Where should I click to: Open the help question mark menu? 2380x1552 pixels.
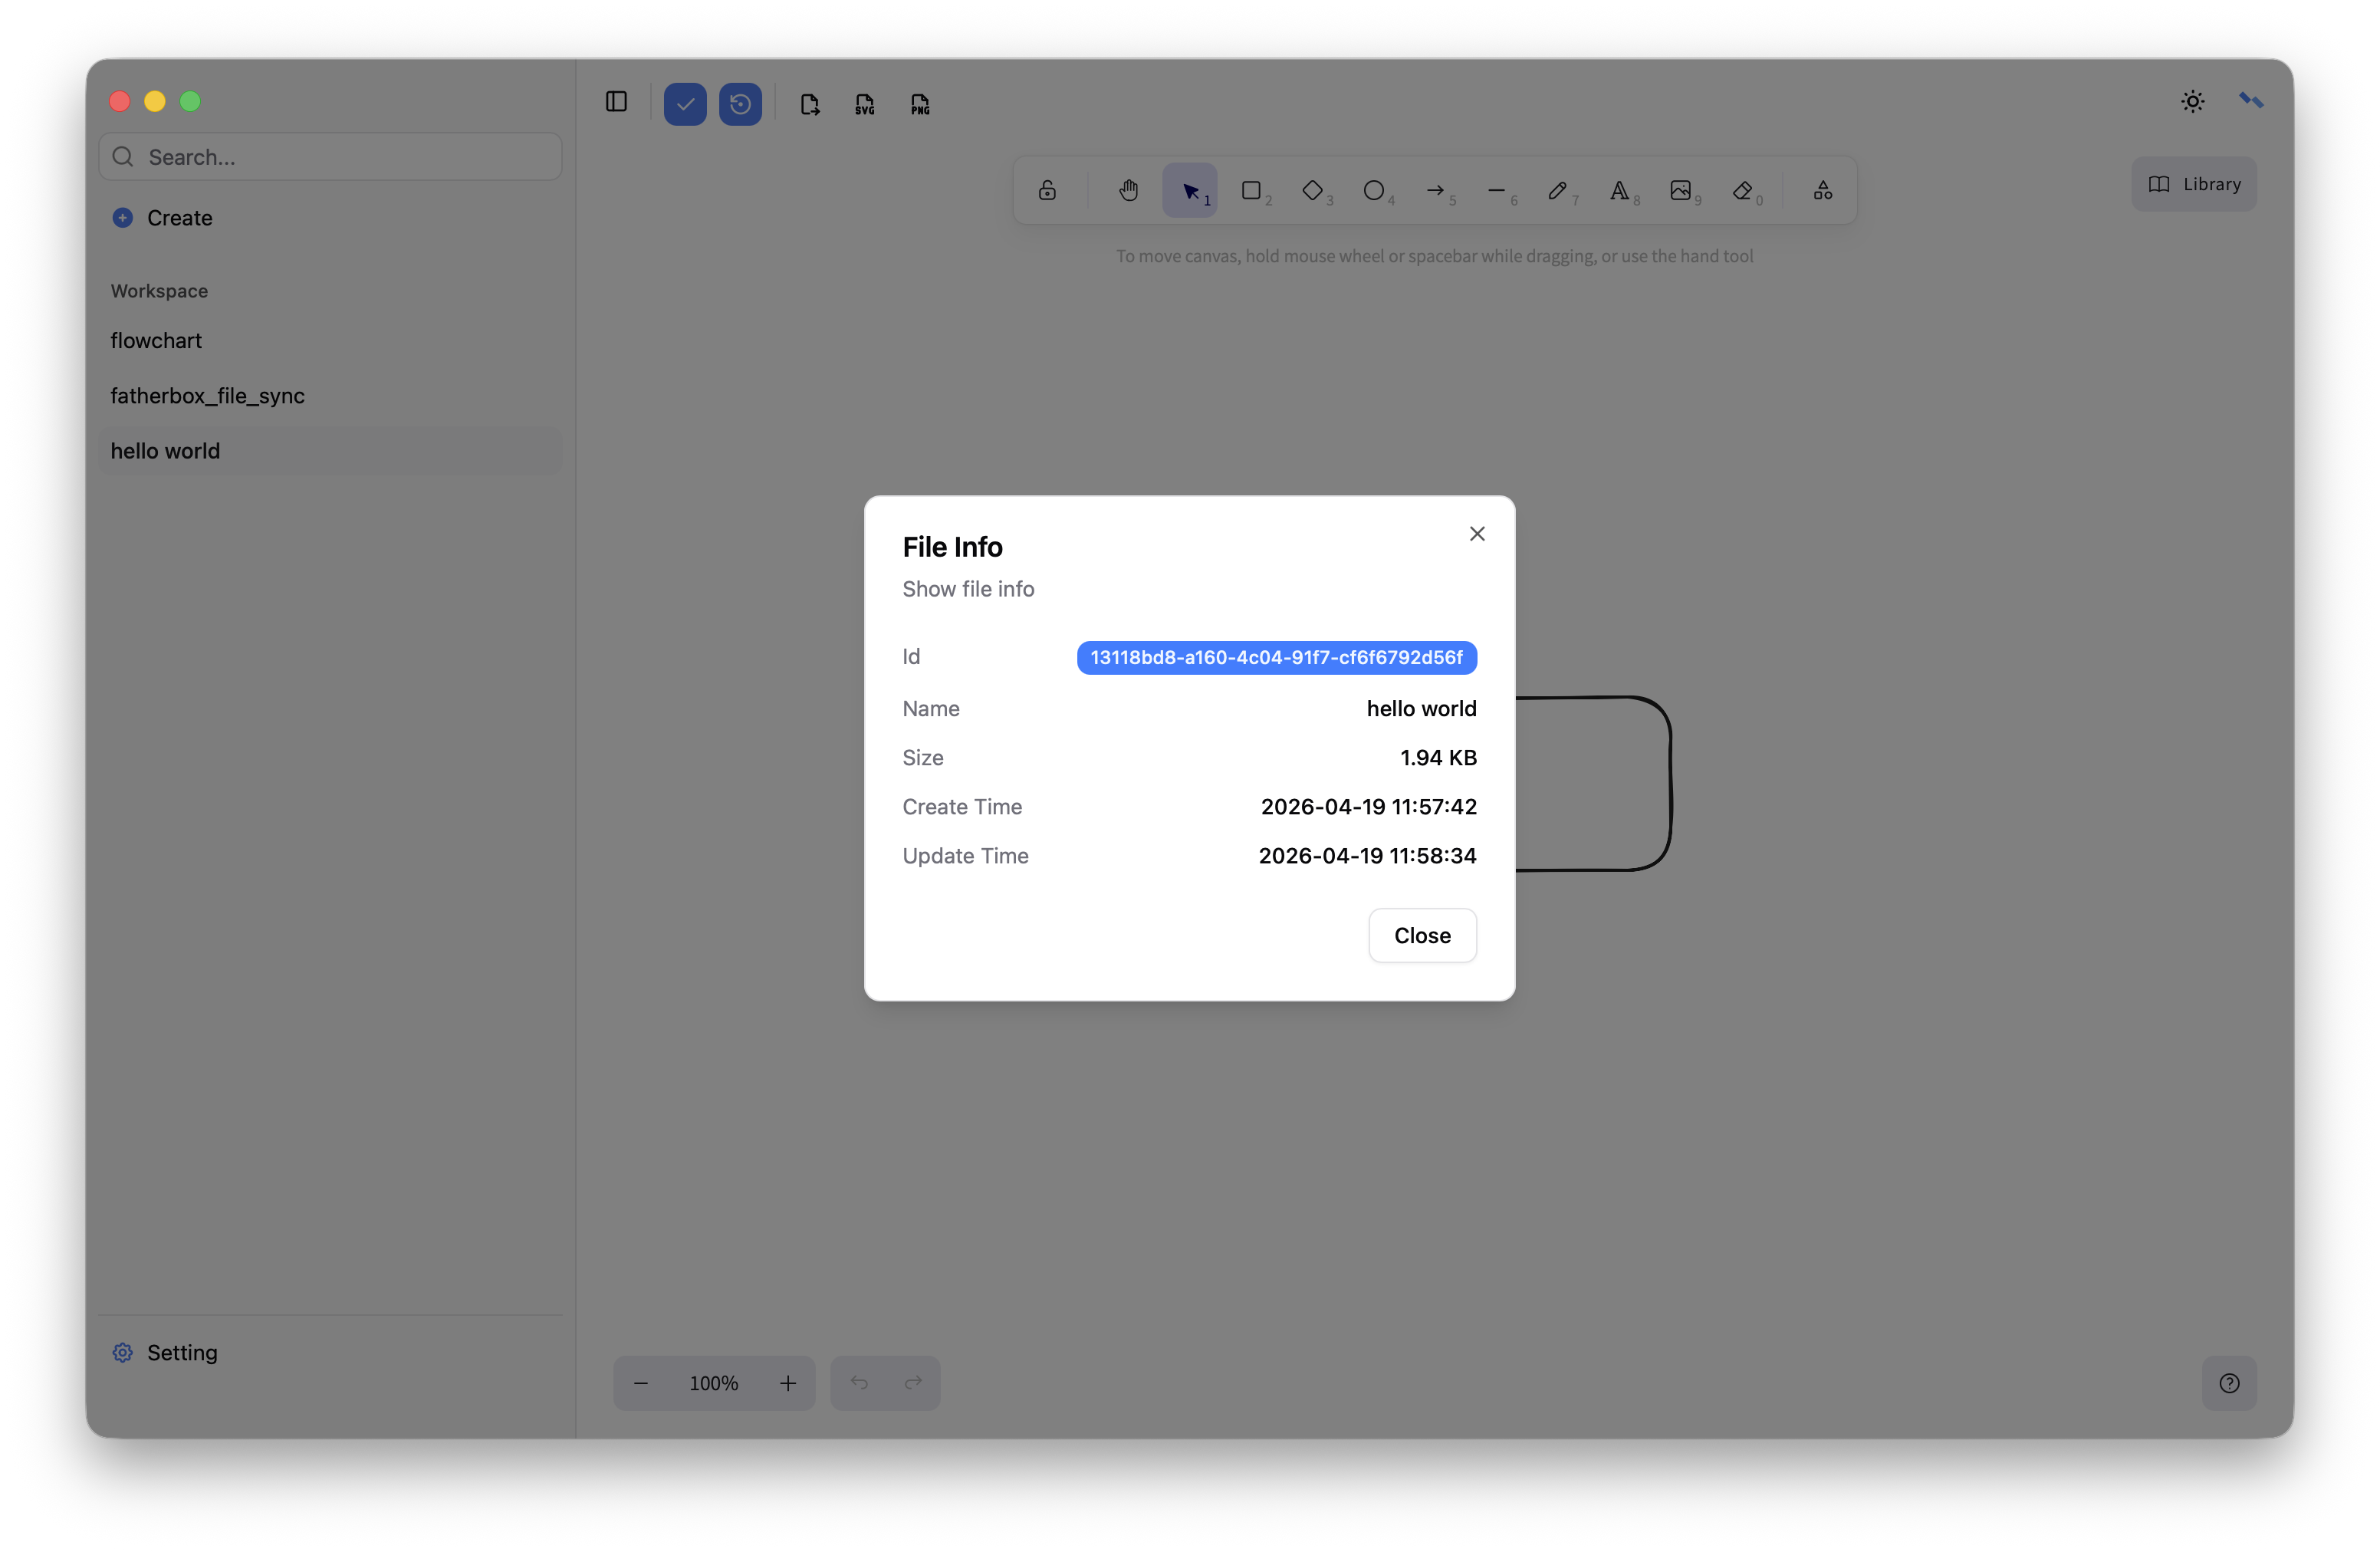click(2229, 1383)
